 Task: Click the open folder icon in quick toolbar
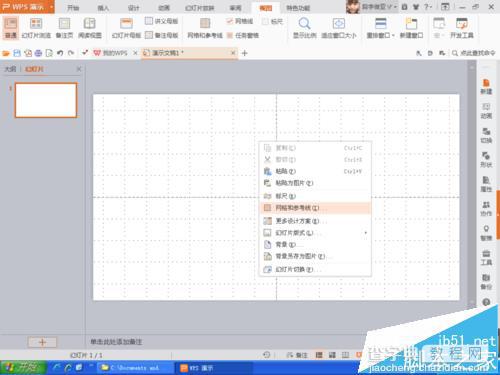point(6,53)
